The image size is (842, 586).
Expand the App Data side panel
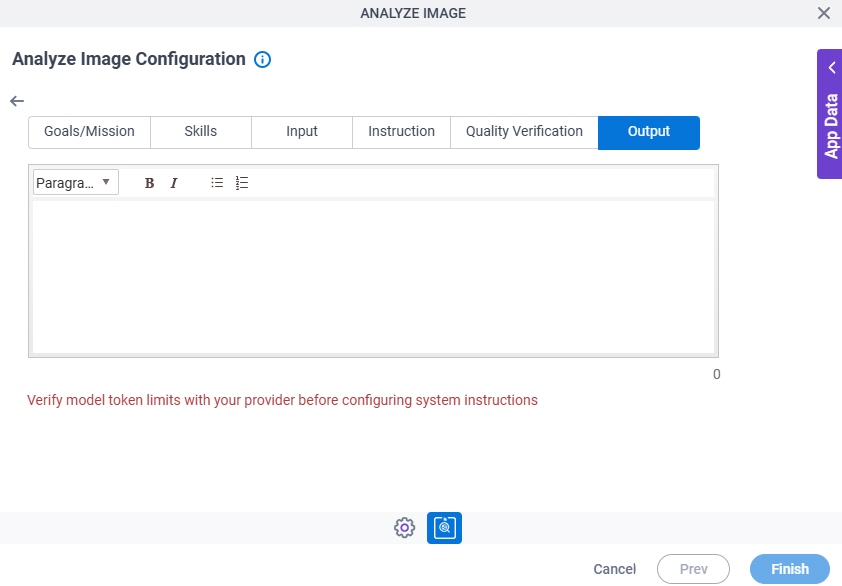click(x=830, y=114)
